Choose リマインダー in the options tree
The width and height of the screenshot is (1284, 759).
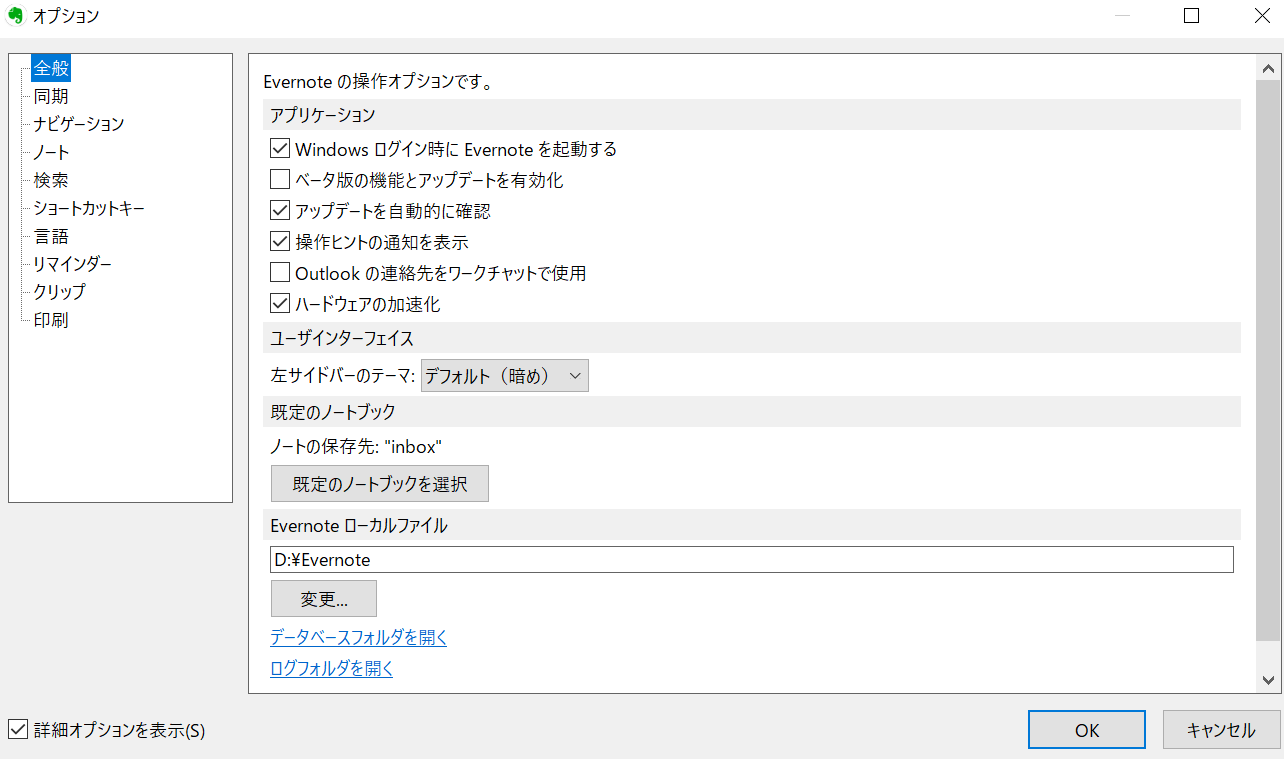point(72,265)
